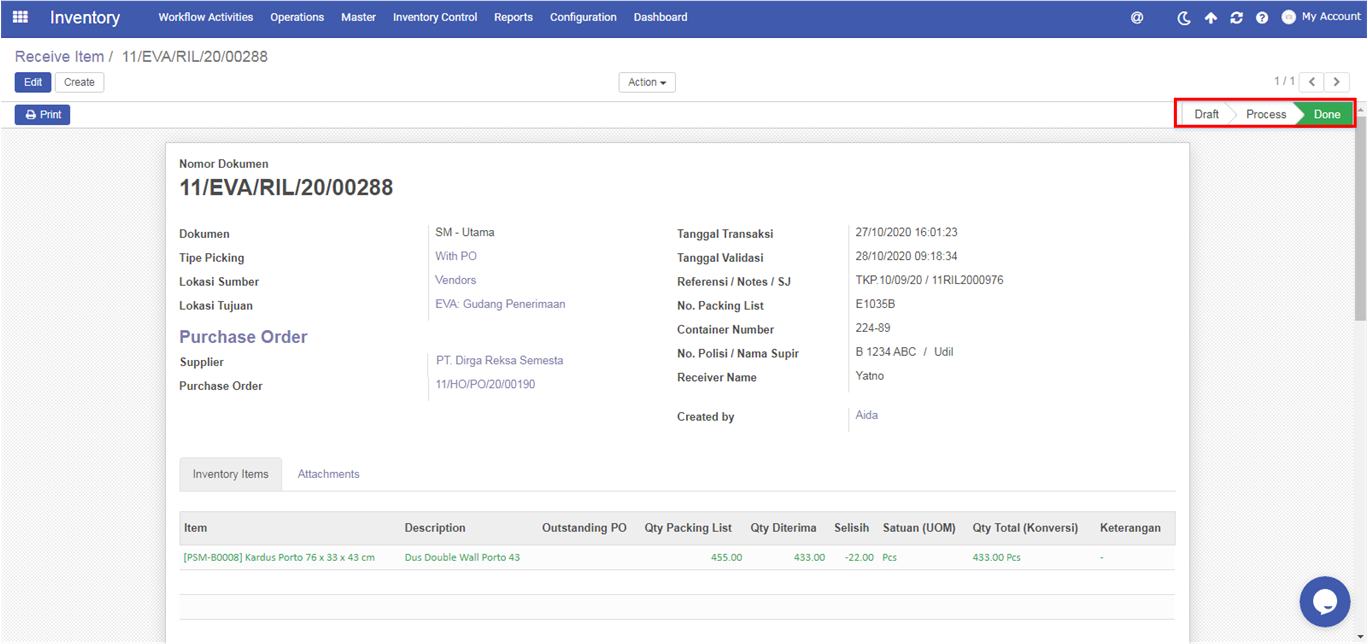Go to previous record with left chevron
This screenshot has width=1368, height=644.
point(1312,82)
